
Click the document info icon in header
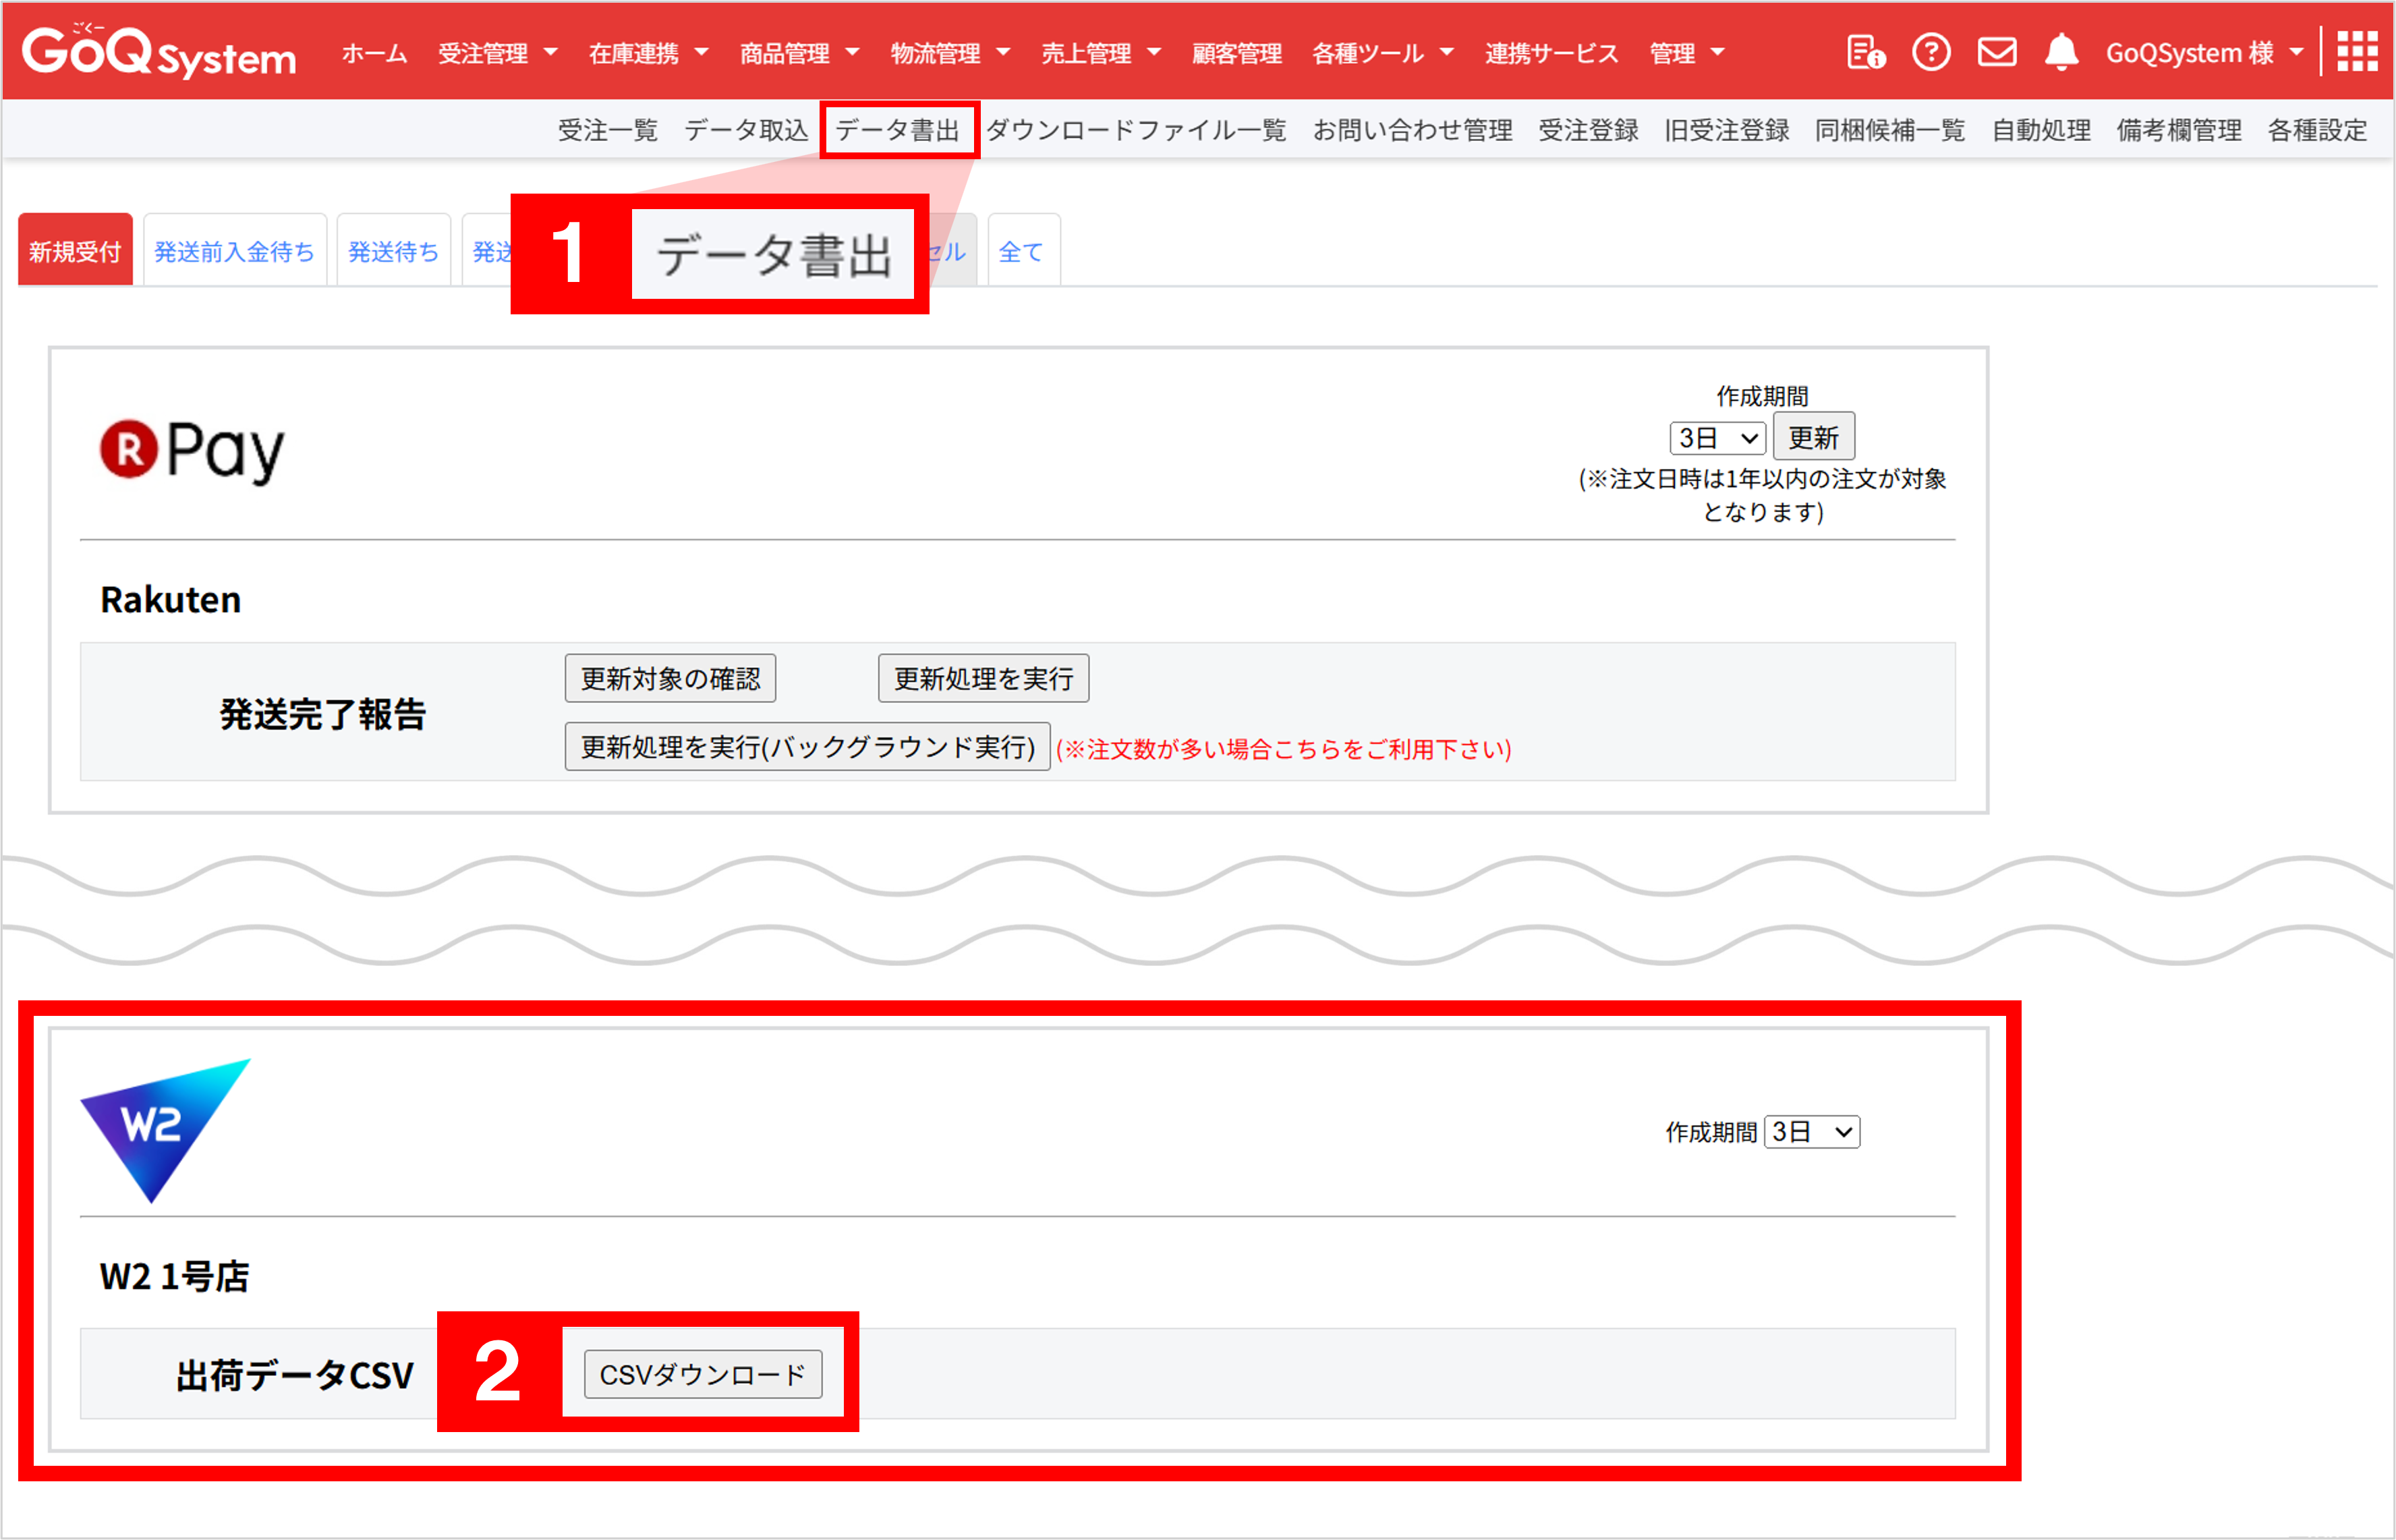click(1865, 52)
